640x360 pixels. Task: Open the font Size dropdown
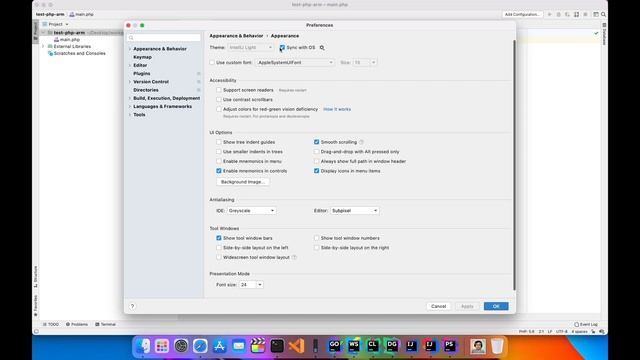click(x=364, y=62)
